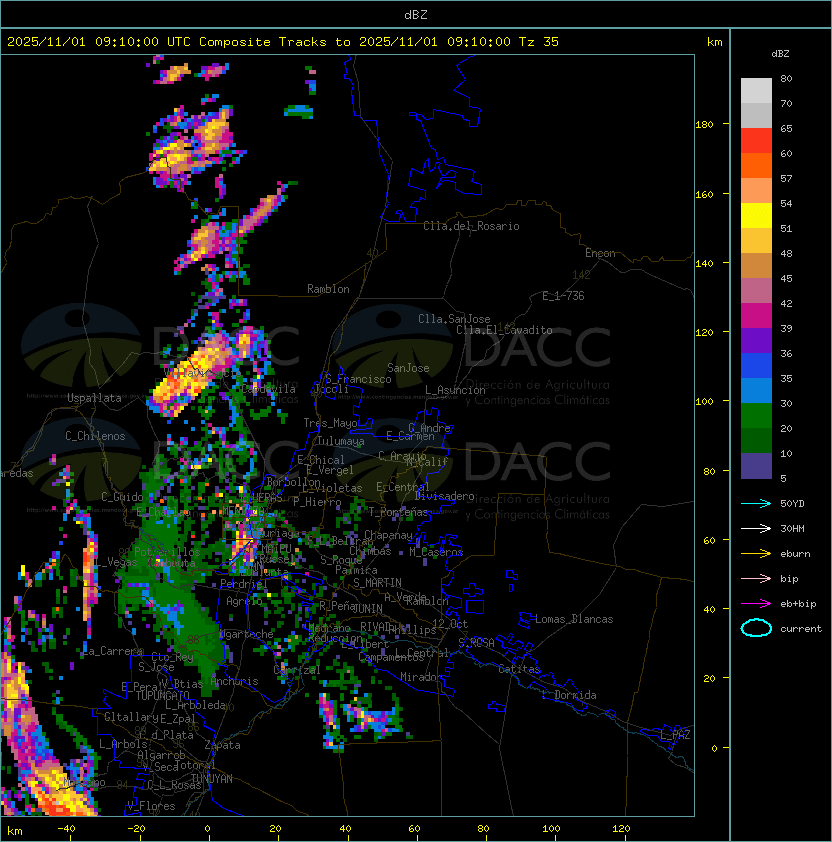Viewport: 832px width, 842px height.
Task: Click the 'L_PAZ' map label
Action: pos(675,735)
